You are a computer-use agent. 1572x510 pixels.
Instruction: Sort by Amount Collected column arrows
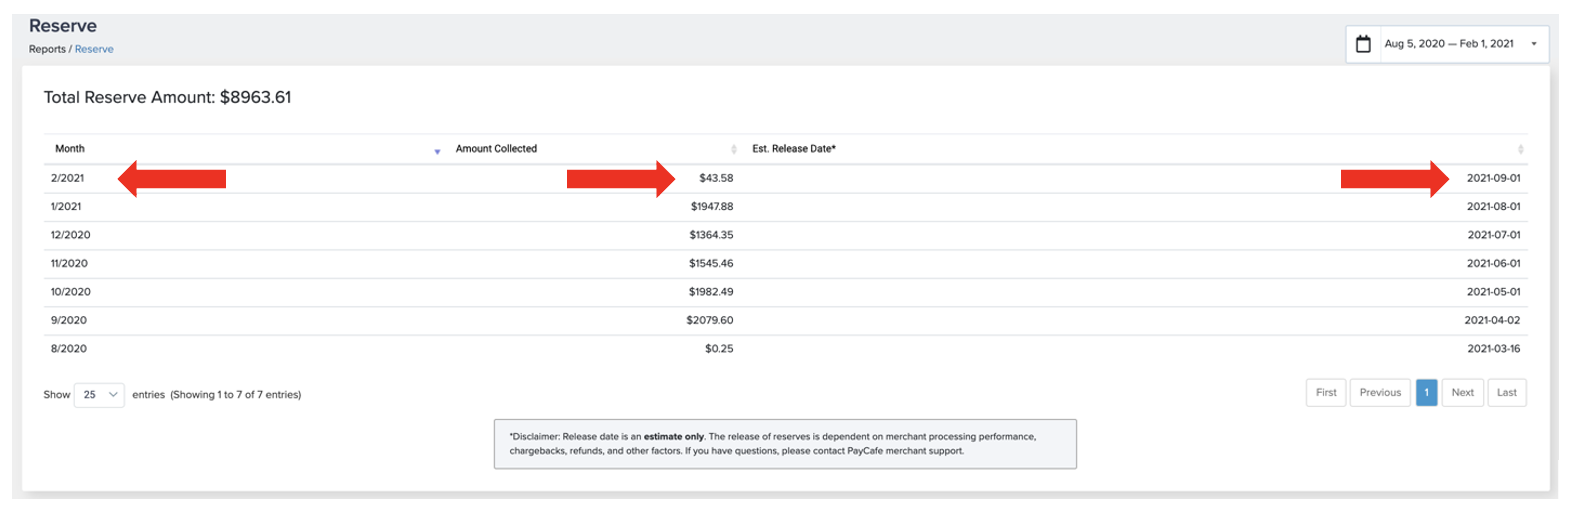point(734,149)
